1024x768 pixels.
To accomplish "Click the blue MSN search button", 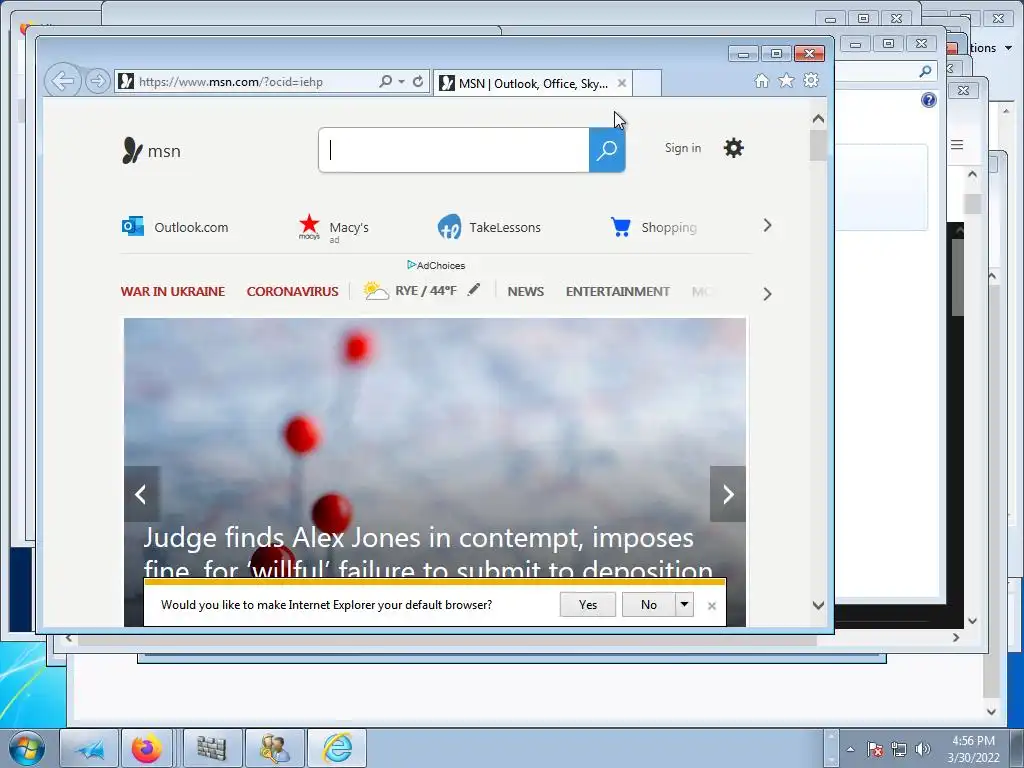I will 607,150.
